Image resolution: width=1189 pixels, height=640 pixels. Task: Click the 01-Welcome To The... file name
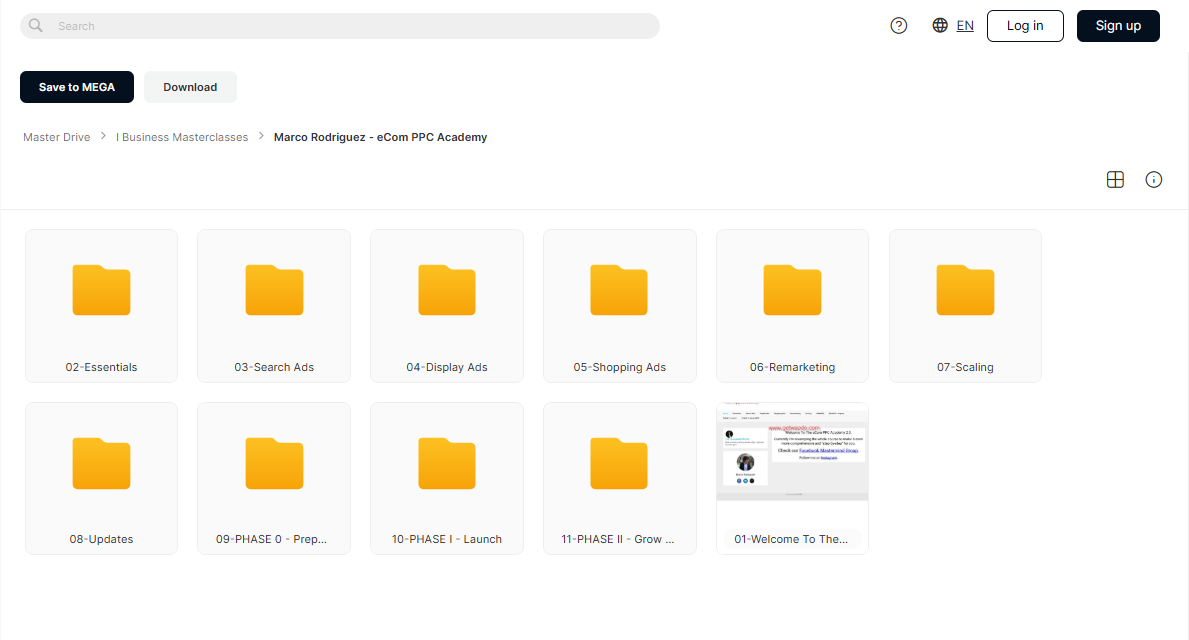click(792, 539)
